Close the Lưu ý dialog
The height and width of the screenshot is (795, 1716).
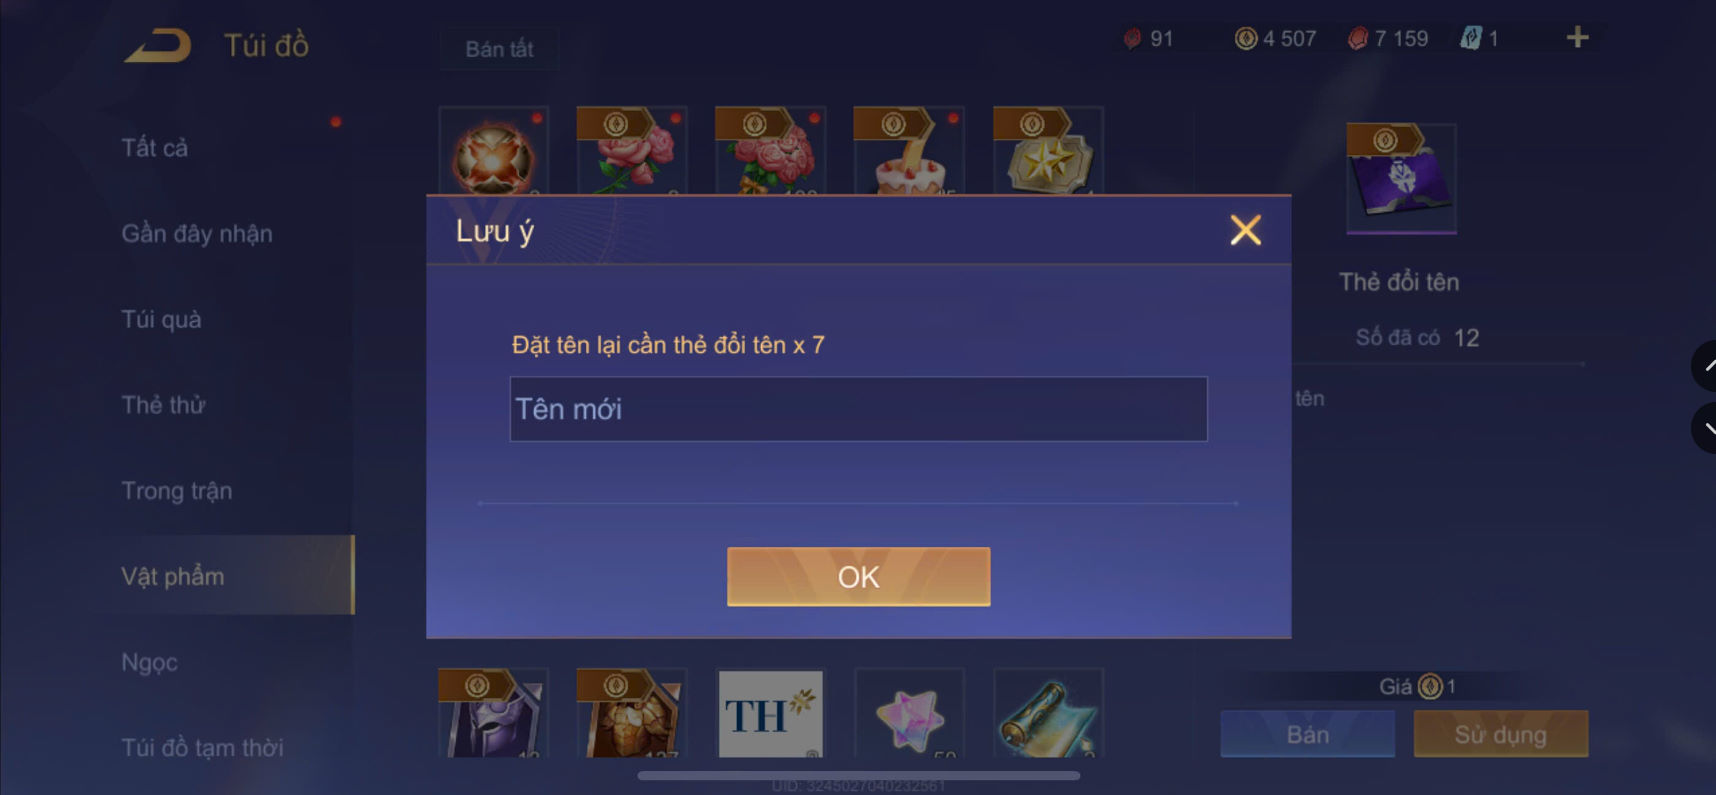[x=1245, y=230]
